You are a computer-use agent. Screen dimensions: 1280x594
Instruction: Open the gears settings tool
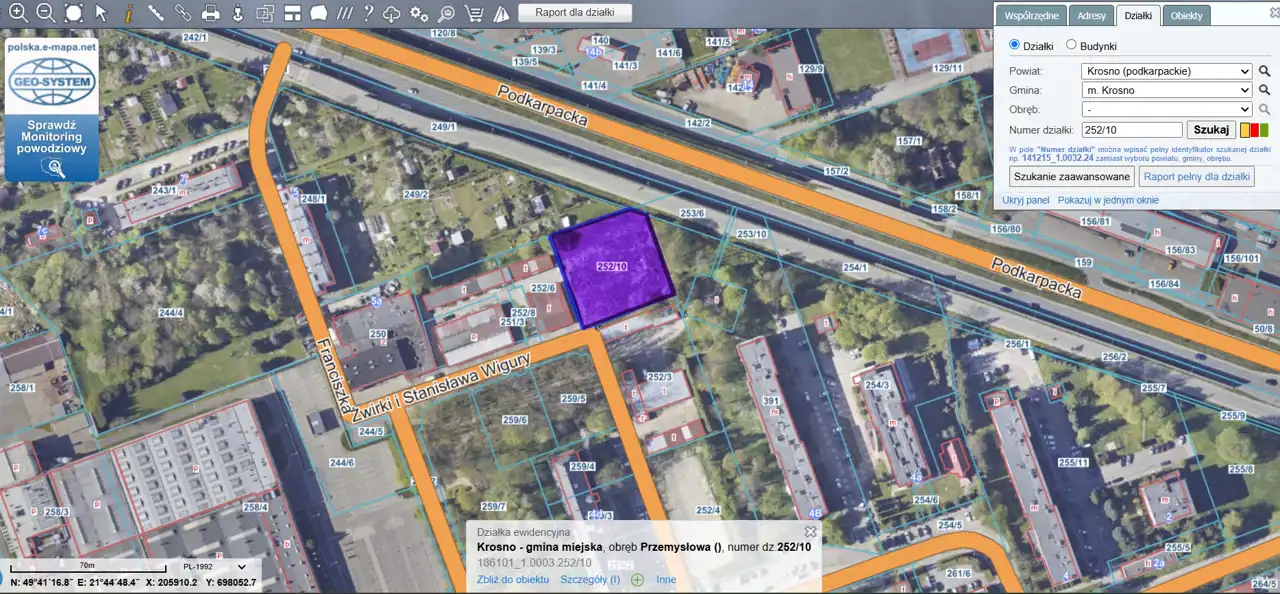click(x=420, y=13)
